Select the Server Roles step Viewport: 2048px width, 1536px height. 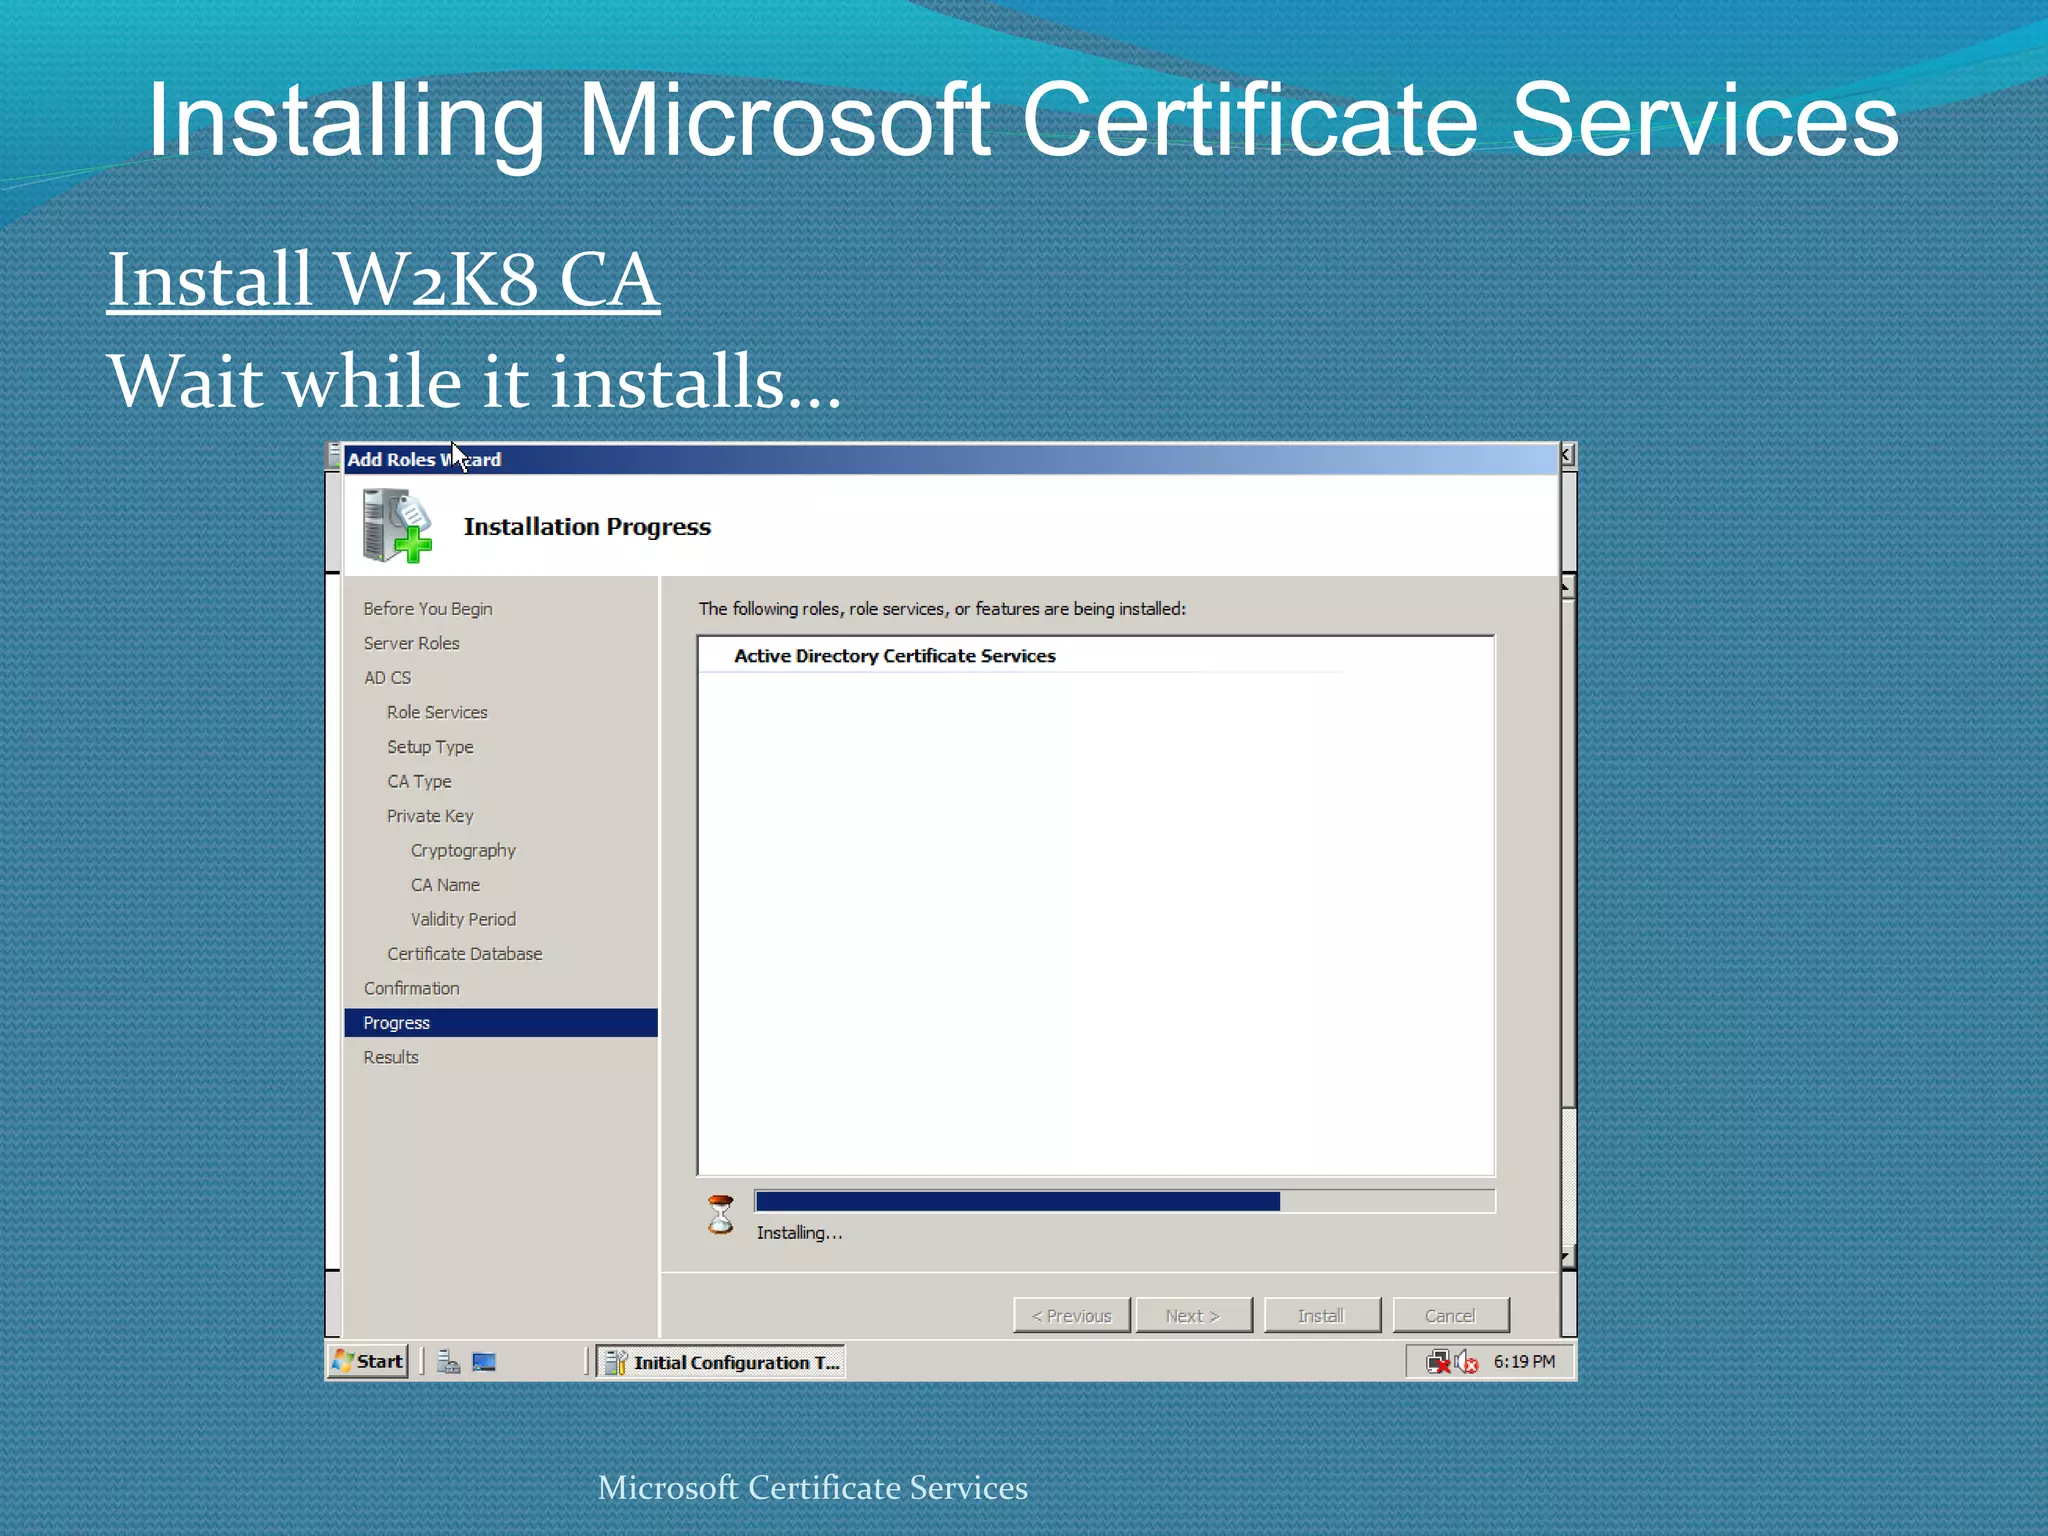coord(411,643)
